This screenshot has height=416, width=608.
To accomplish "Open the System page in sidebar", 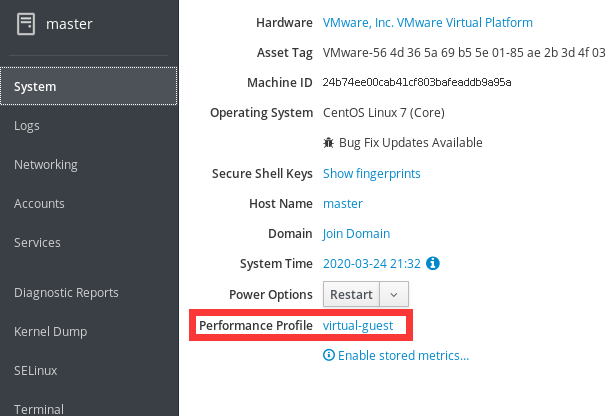I will point(88,86).
